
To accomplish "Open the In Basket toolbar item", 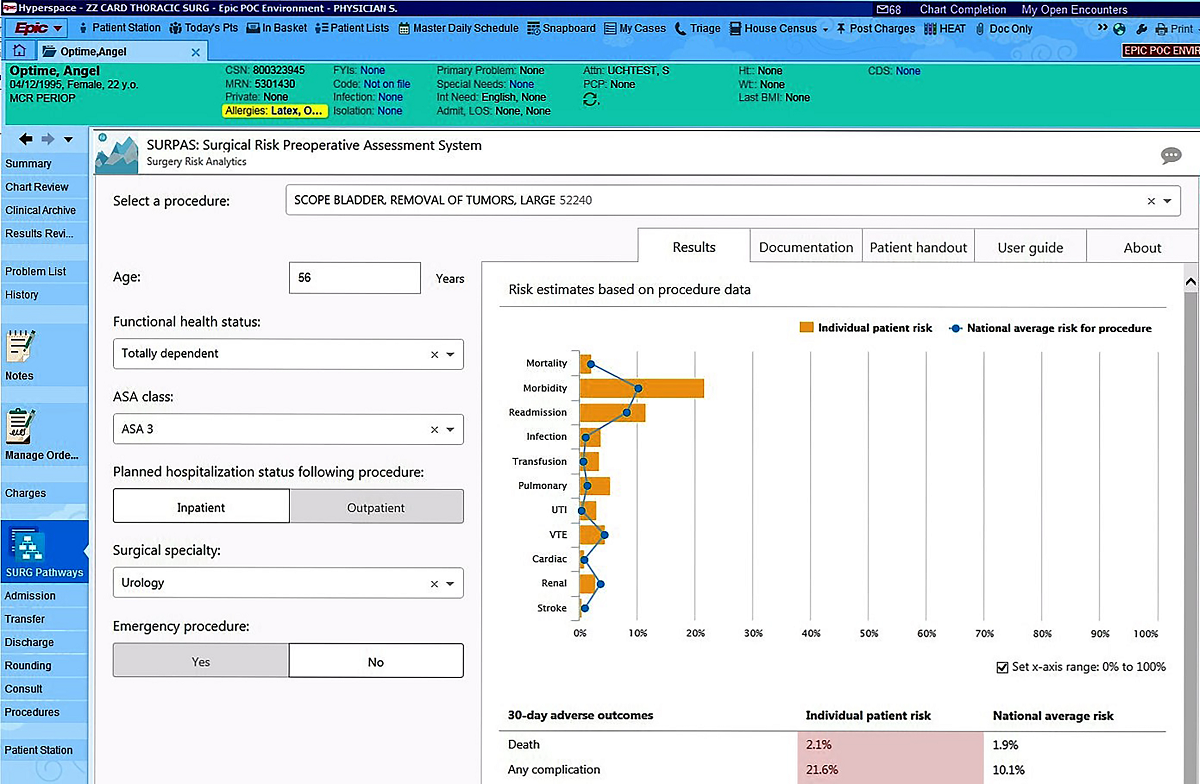I will (277, 28).
